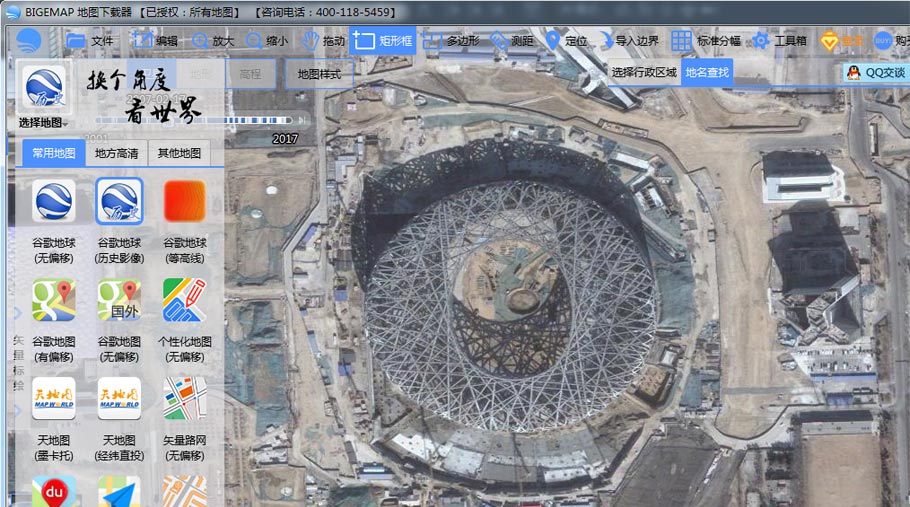
Task: Open the 工具箱 toolbox gear
Action: coord(779,41)
